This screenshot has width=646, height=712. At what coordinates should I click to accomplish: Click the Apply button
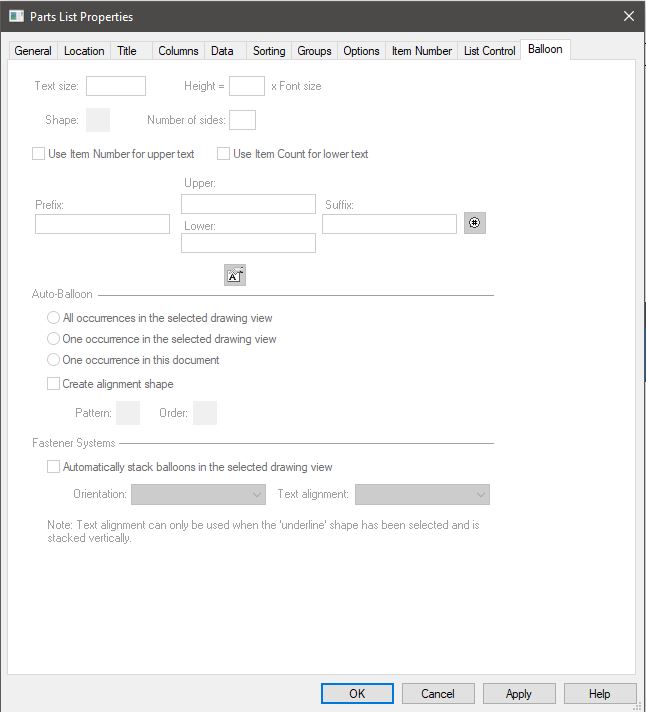point(519,693)
